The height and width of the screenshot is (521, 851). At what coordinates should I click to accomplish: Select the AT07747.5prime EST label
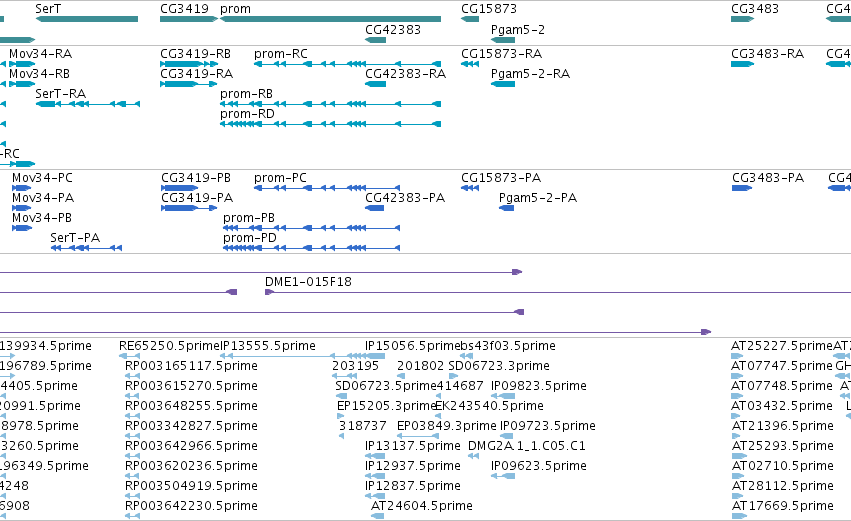pos(782,366)
